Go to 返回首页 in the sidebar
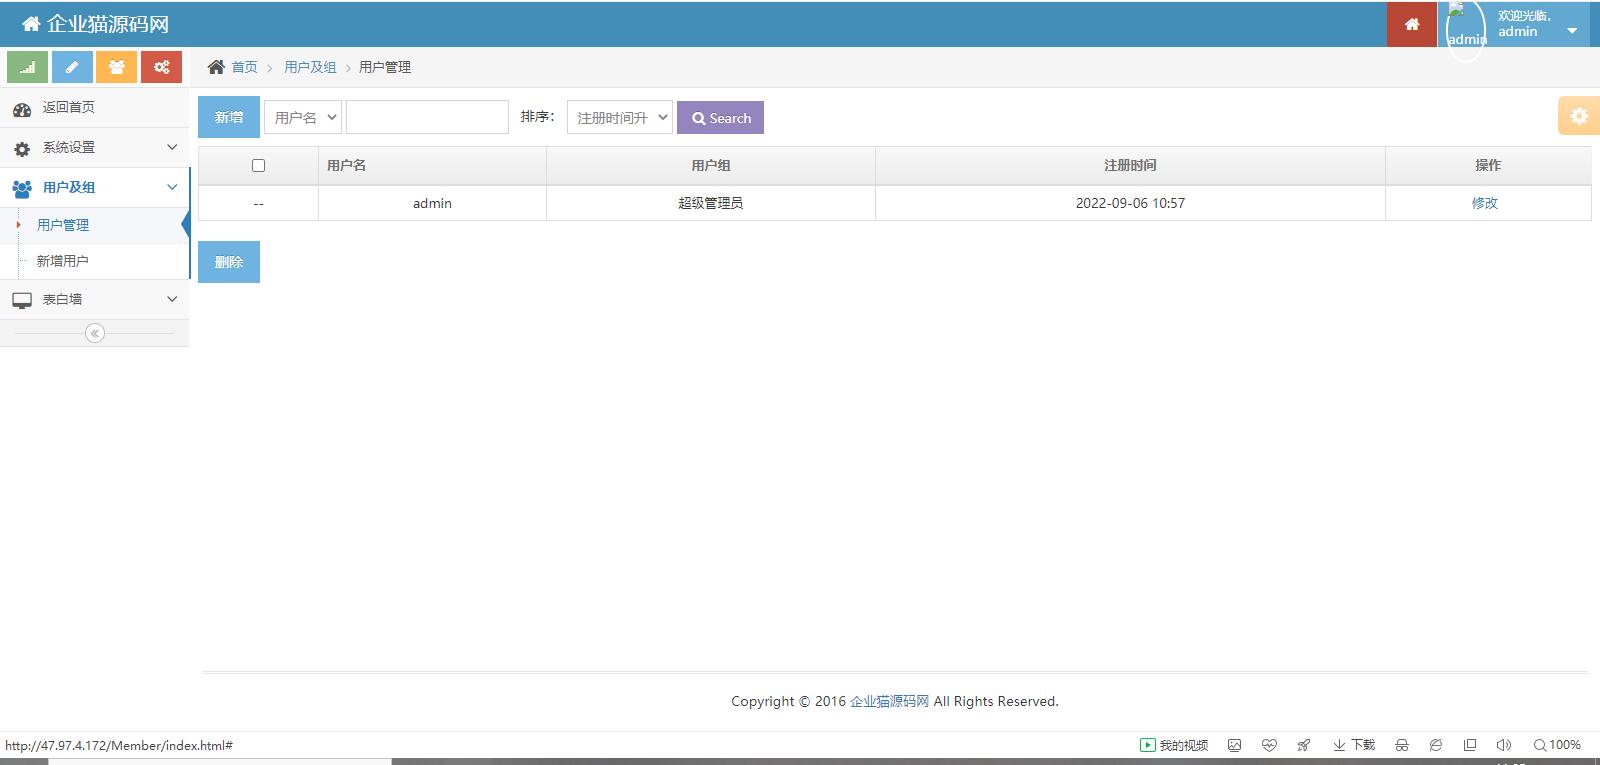The image size is (1600, 765). (68, 108)
